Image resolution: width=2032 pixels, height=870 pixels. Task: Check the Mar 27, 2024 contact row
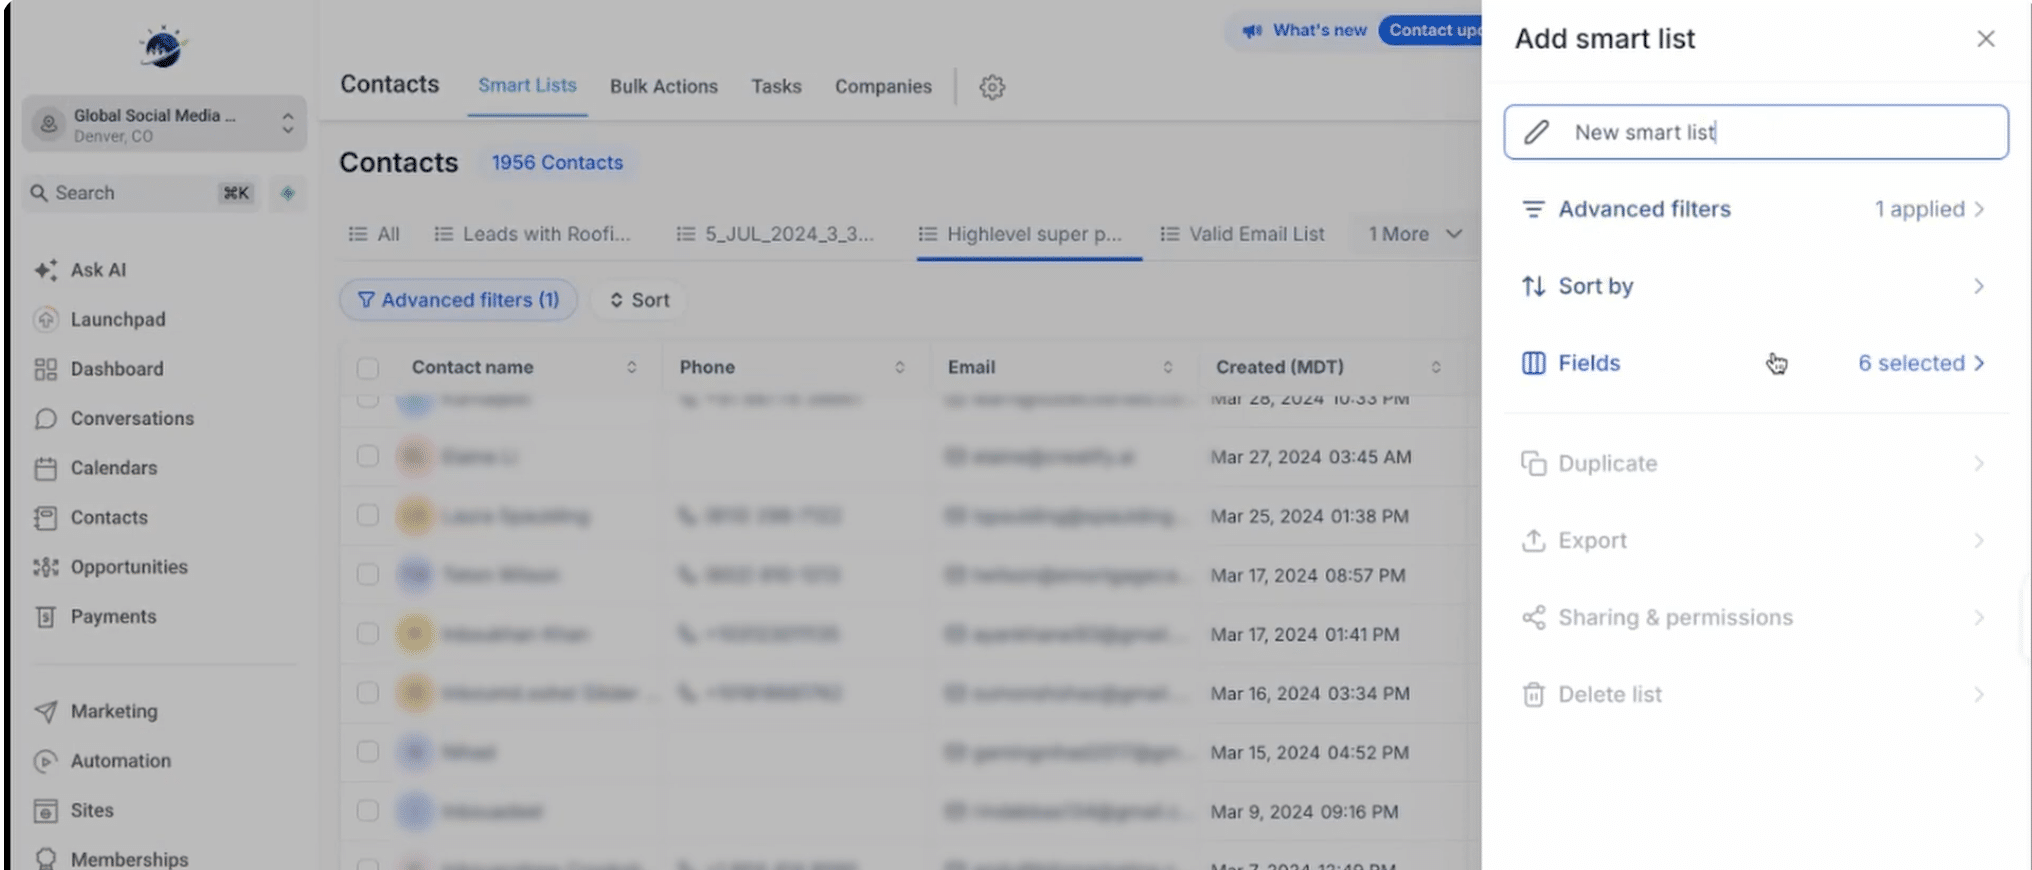point(368,456)
